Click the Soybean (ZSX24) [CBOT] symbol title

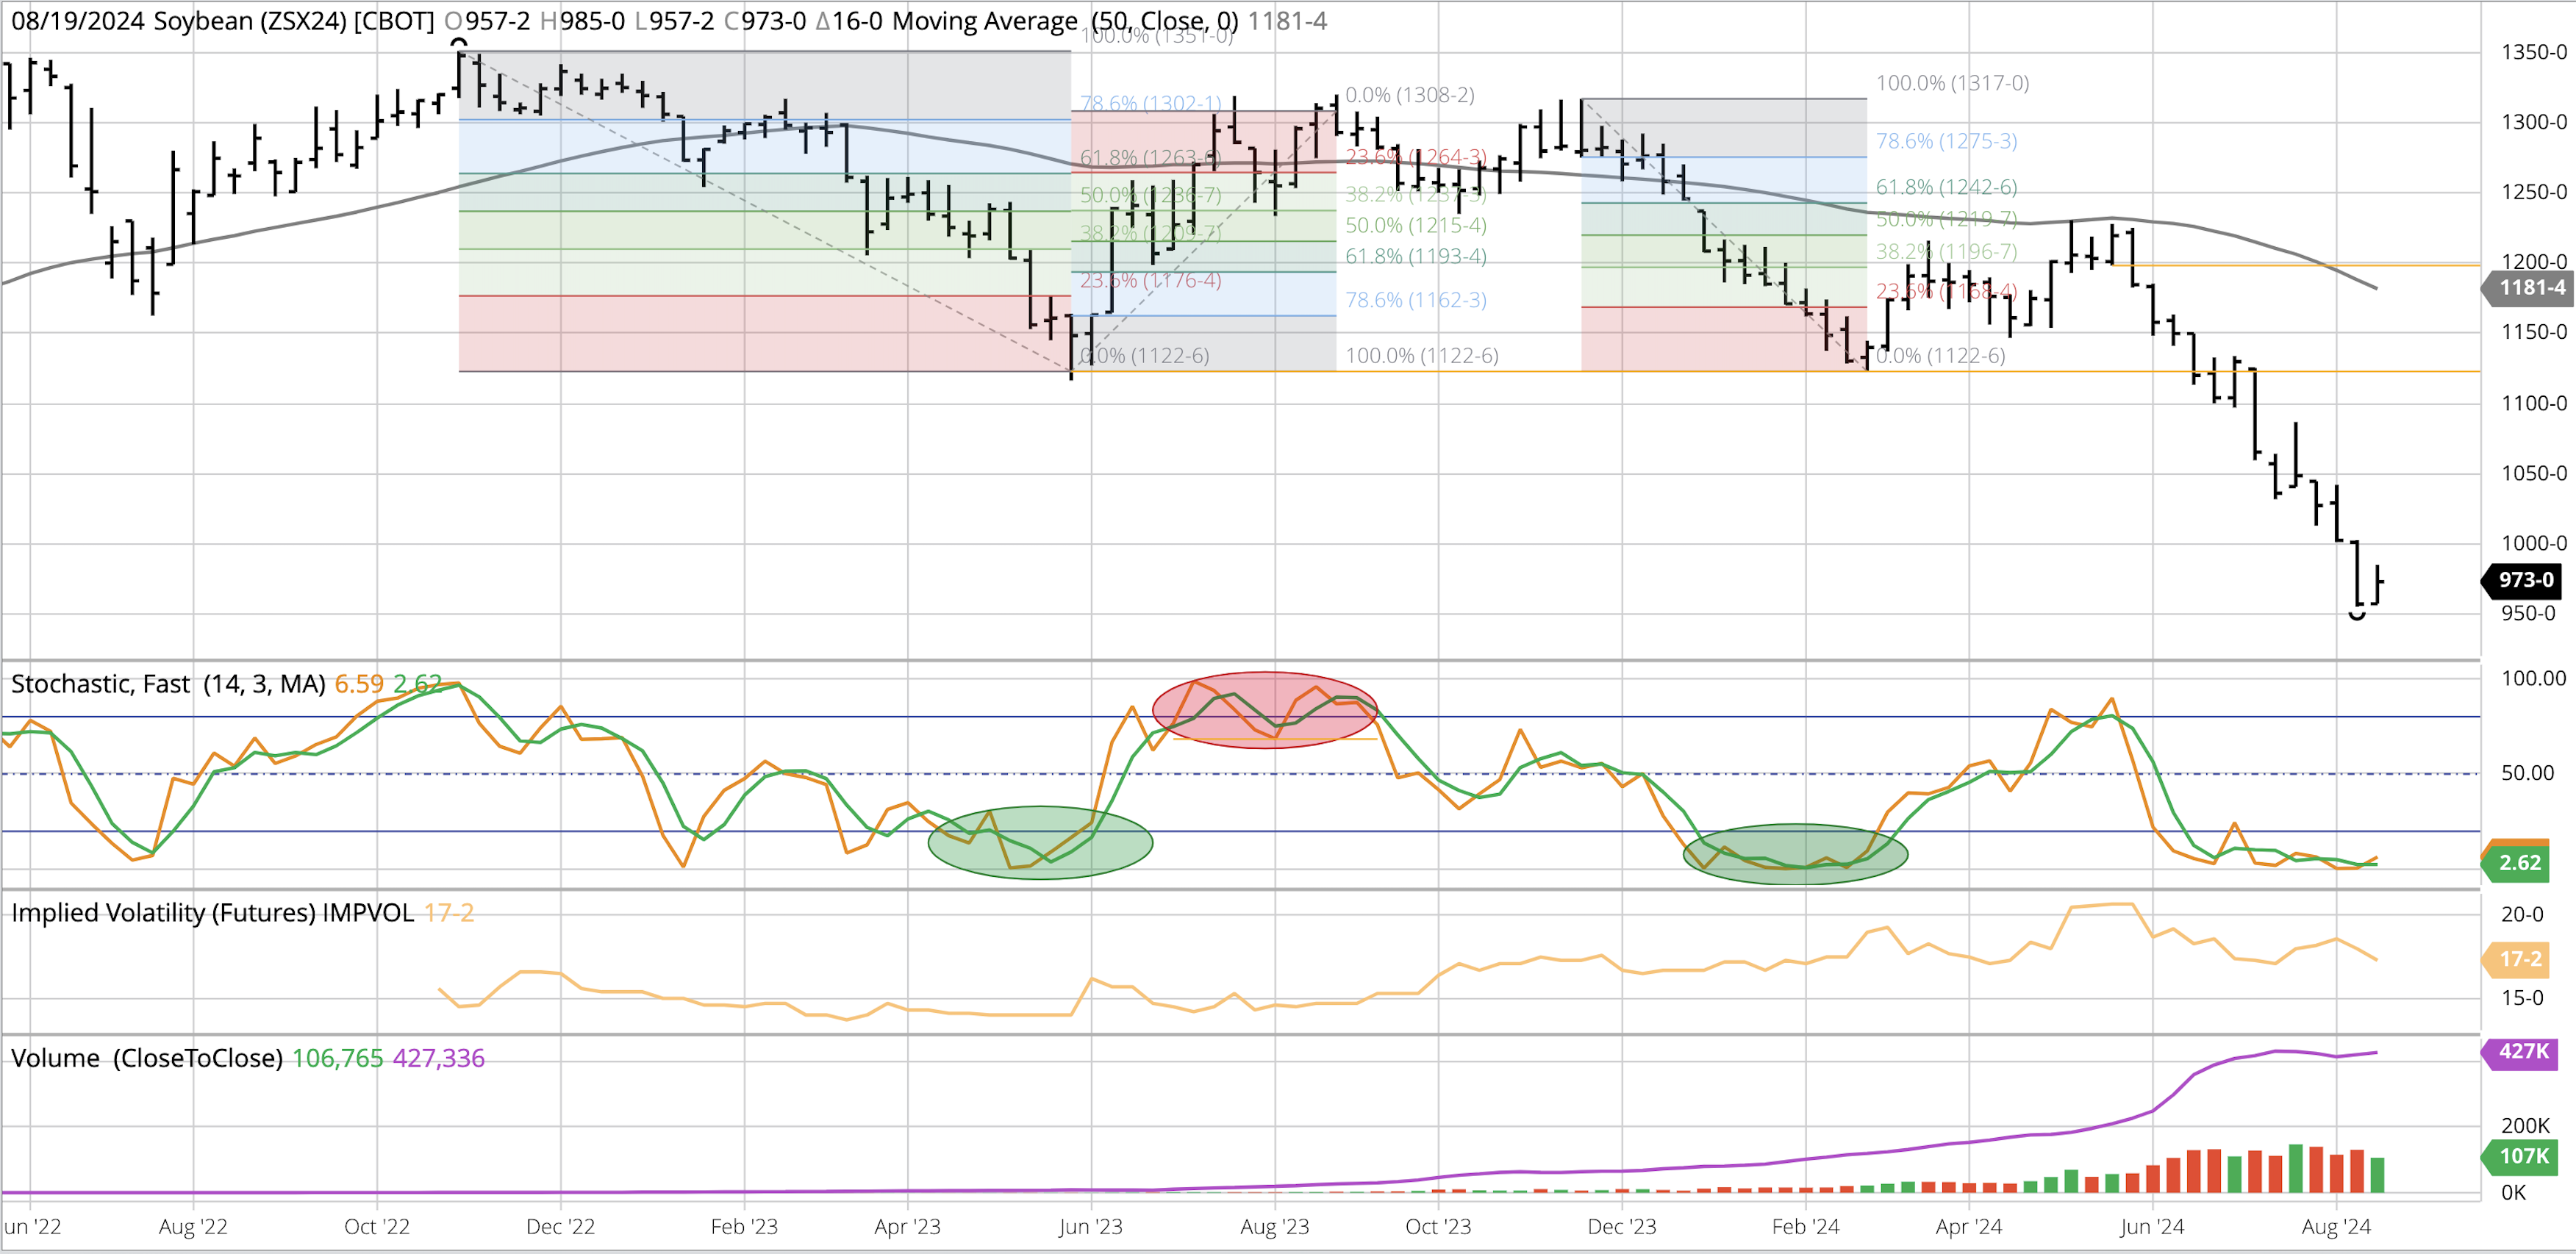pos(293,21)
